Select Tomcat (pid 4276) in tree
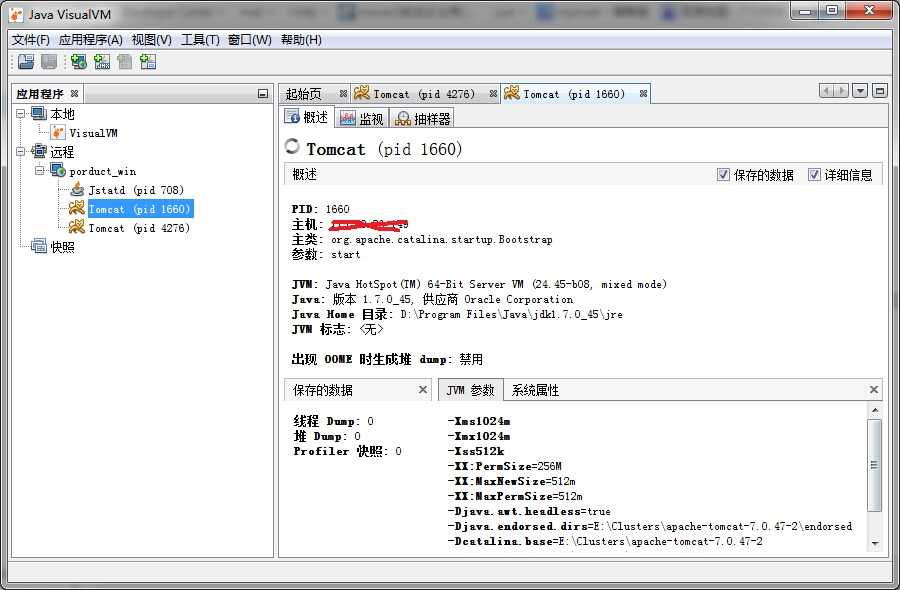This screenshot has width=900, height=590. click(139, 228)
